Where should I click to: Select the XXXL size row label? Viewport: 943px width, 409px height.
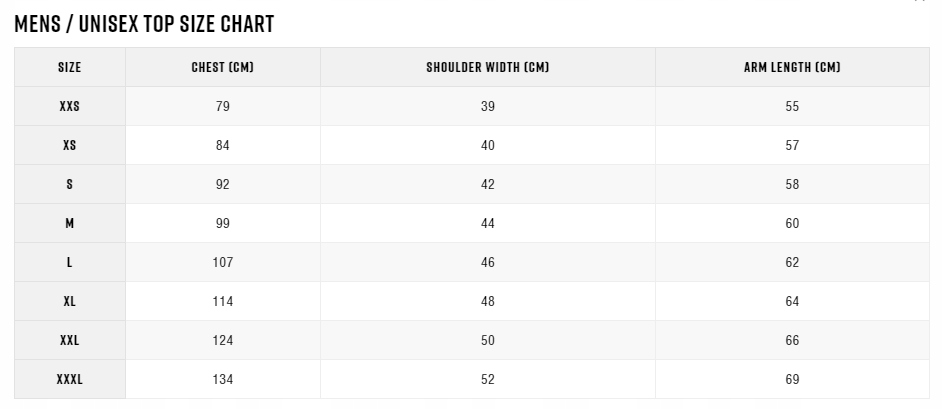[70, 380]
